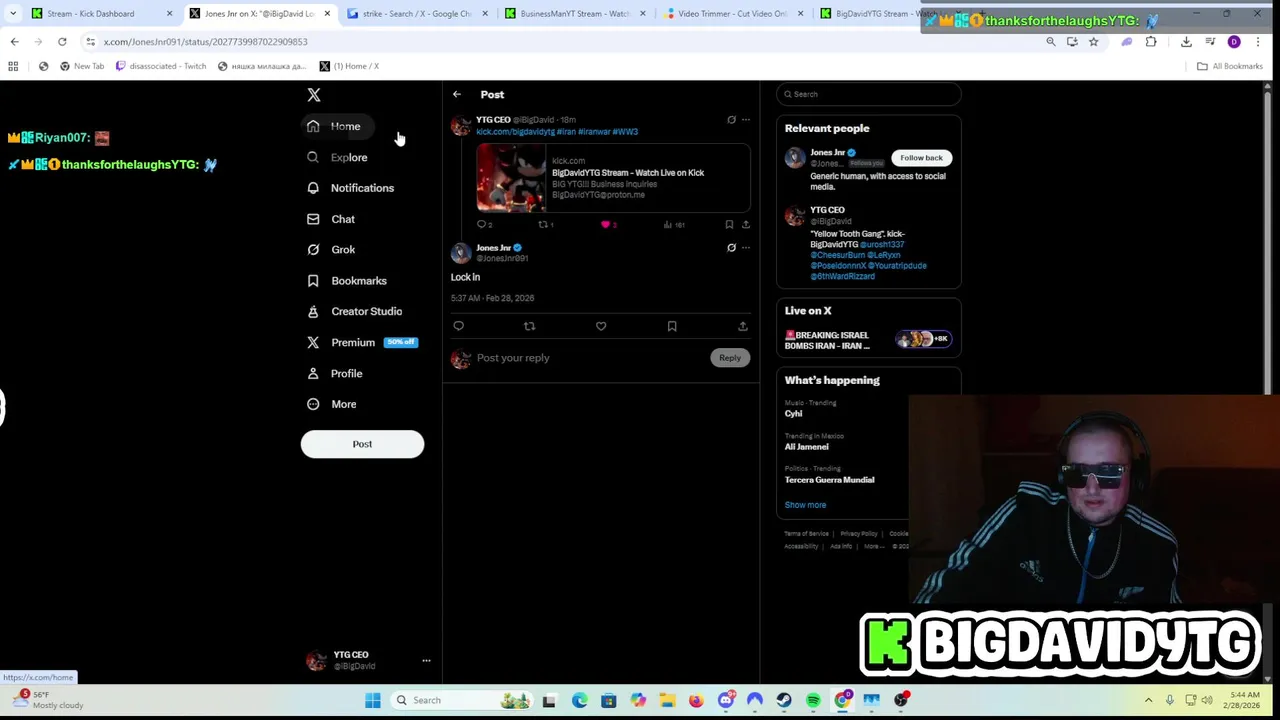This screenshot has width=1280, height=720.
Task: Like the Lock in post
Action: point(601,326)
